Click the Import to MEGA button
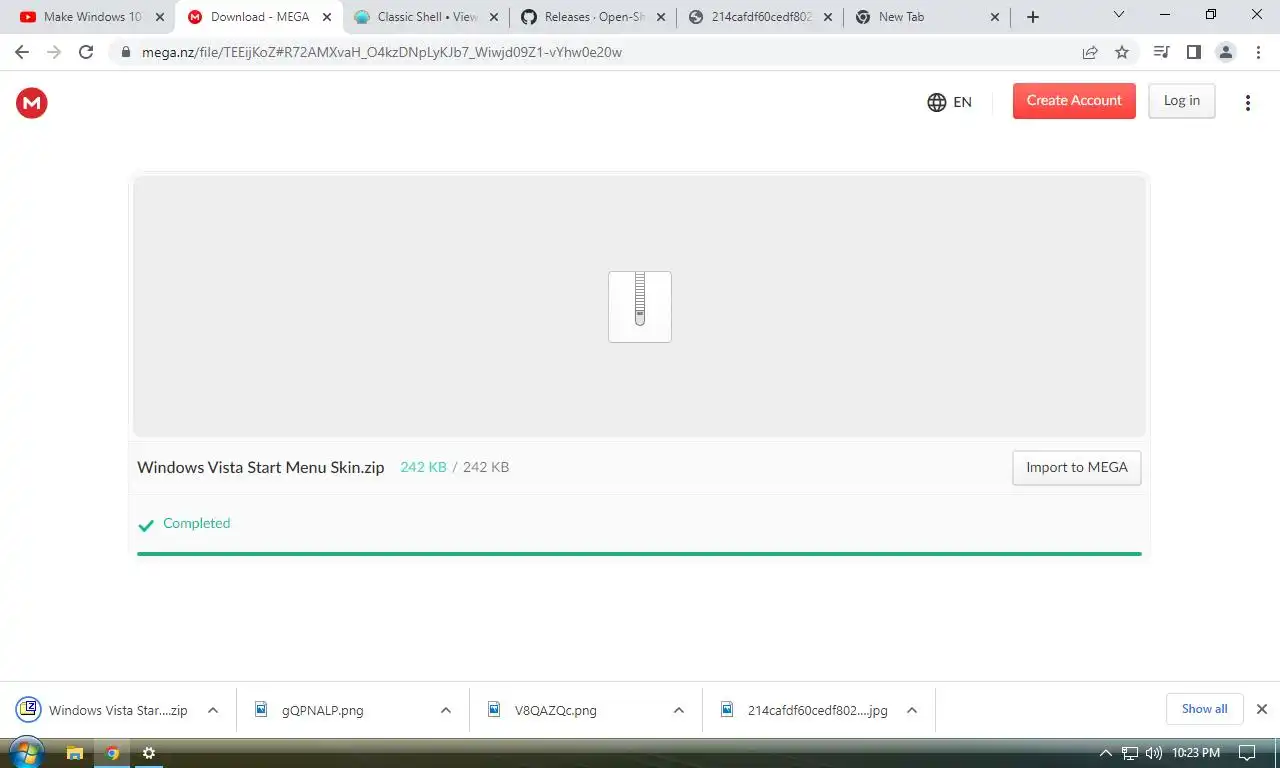 [1076, 467]
